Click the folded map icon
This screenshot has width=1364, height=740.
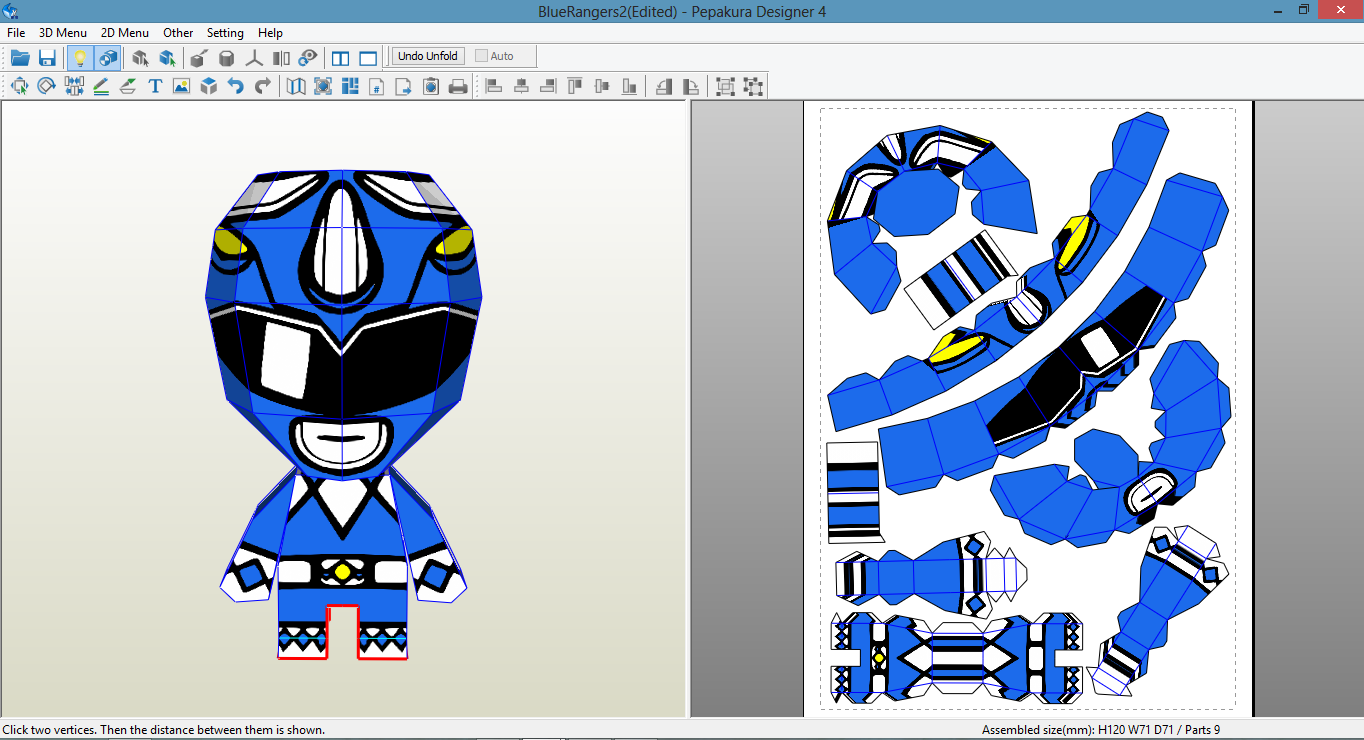click(x=296, y=86)
